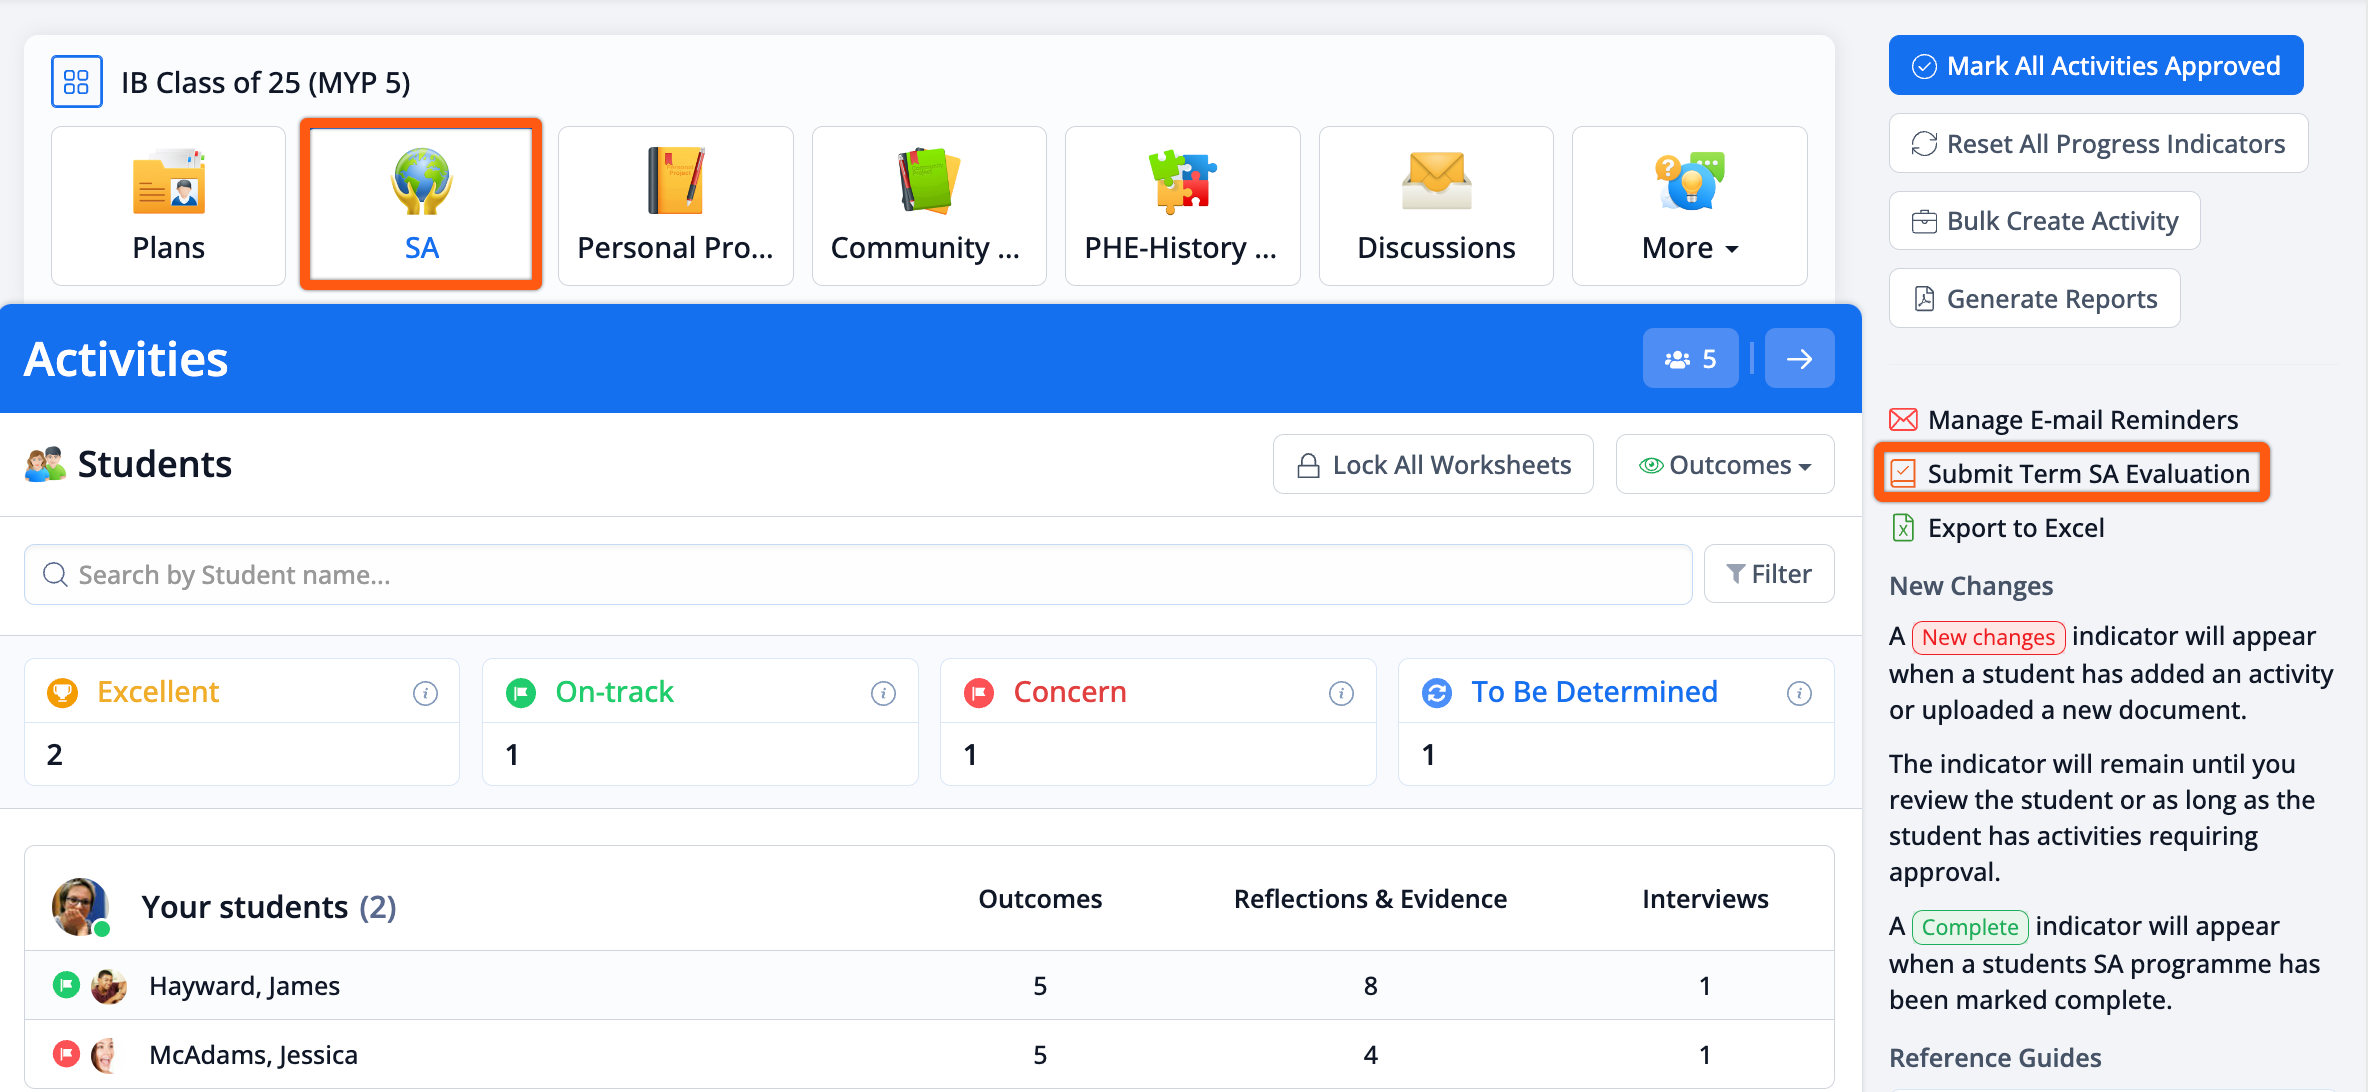
Task: Select the Concern status label
Action: tap(1070, 692)
